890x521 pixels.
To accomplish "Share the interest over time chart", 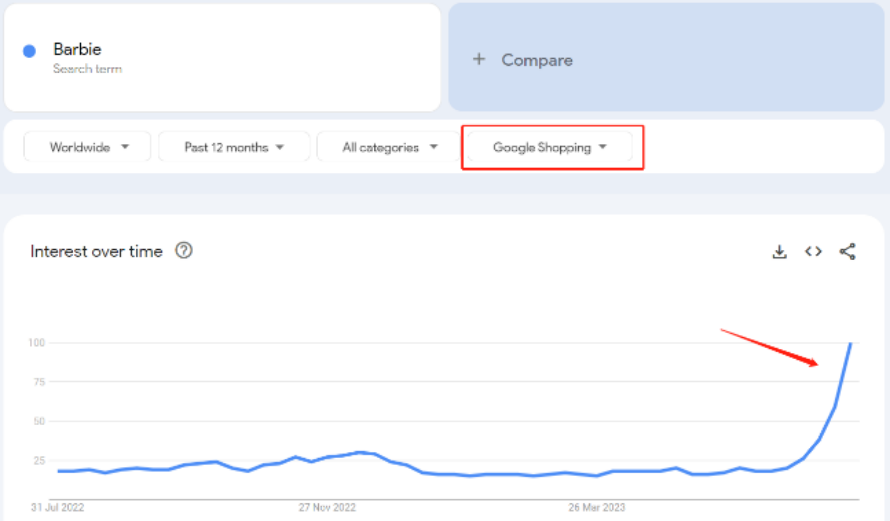I will tap(847, 252).
